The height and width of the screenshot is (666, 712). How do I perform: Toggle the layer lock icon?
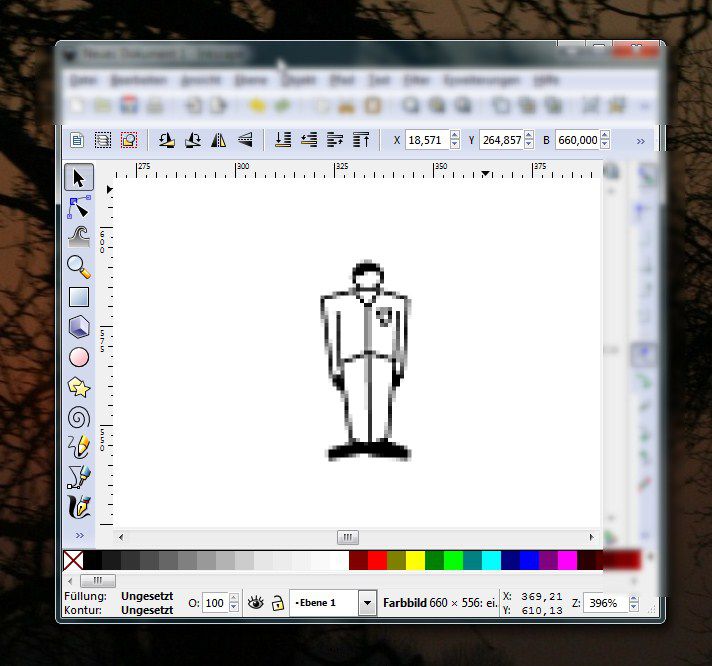278,603
